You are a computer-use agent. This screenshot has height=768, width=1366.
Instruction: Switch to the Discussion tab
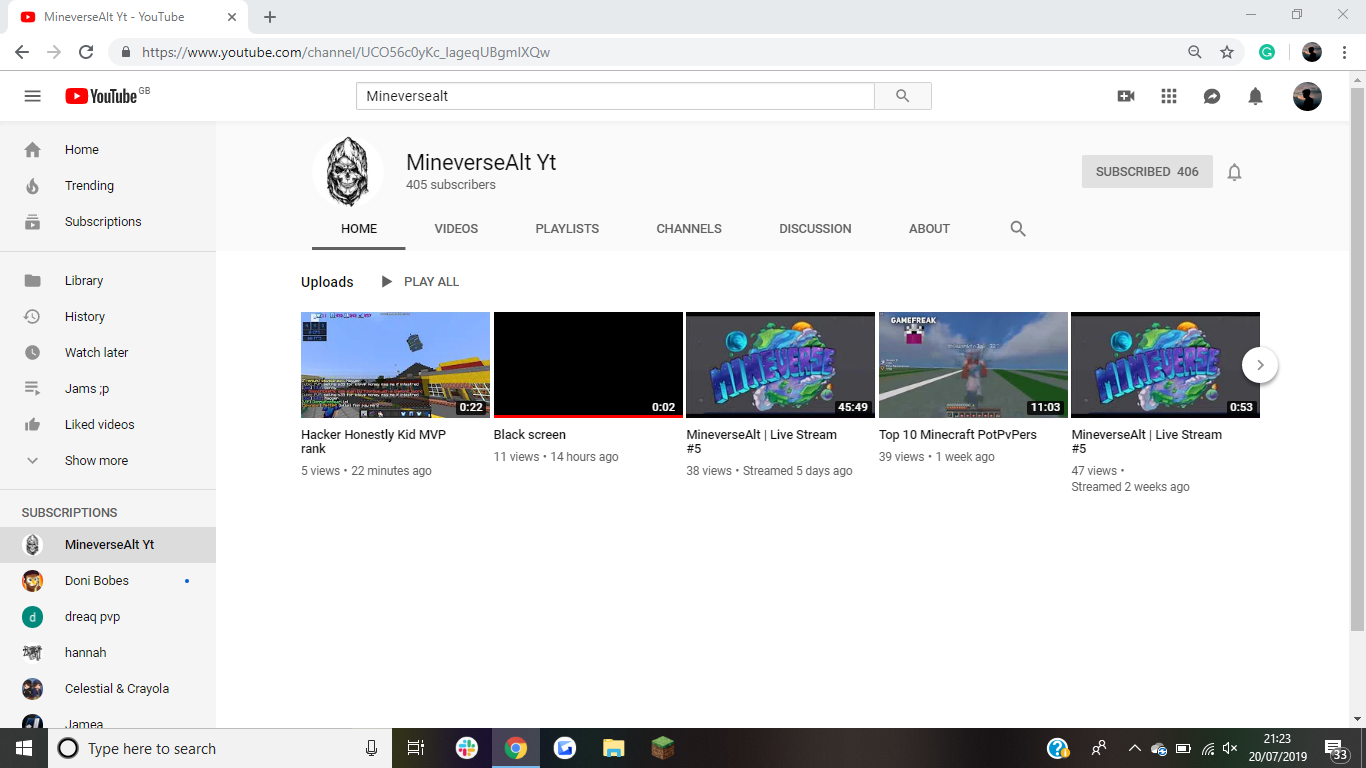(815, 229)
